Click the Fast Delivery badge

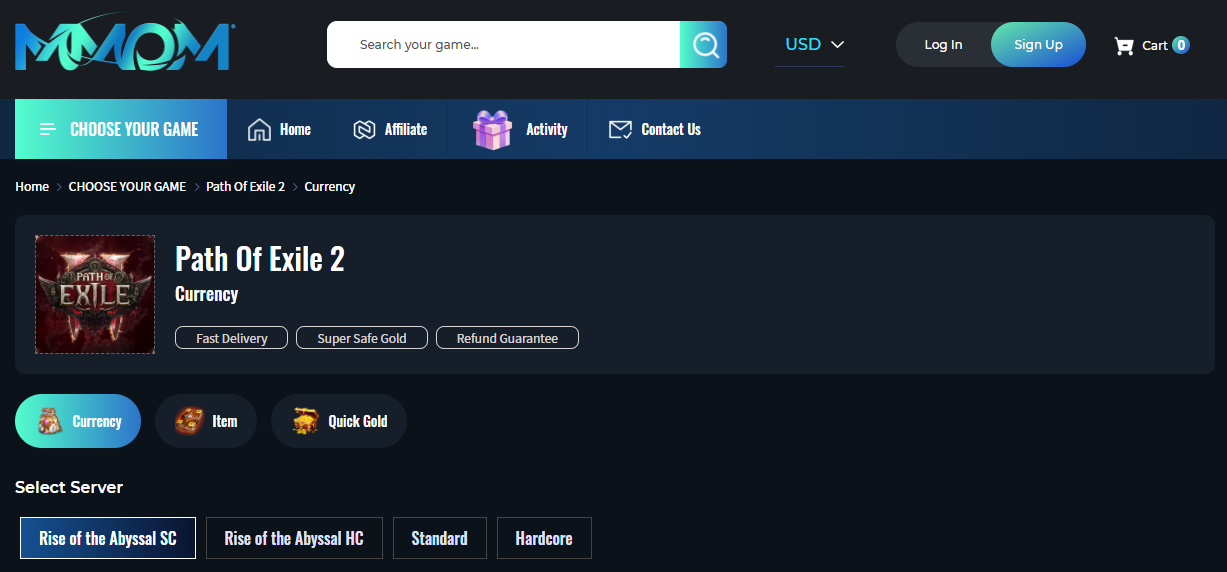point(232,338)
